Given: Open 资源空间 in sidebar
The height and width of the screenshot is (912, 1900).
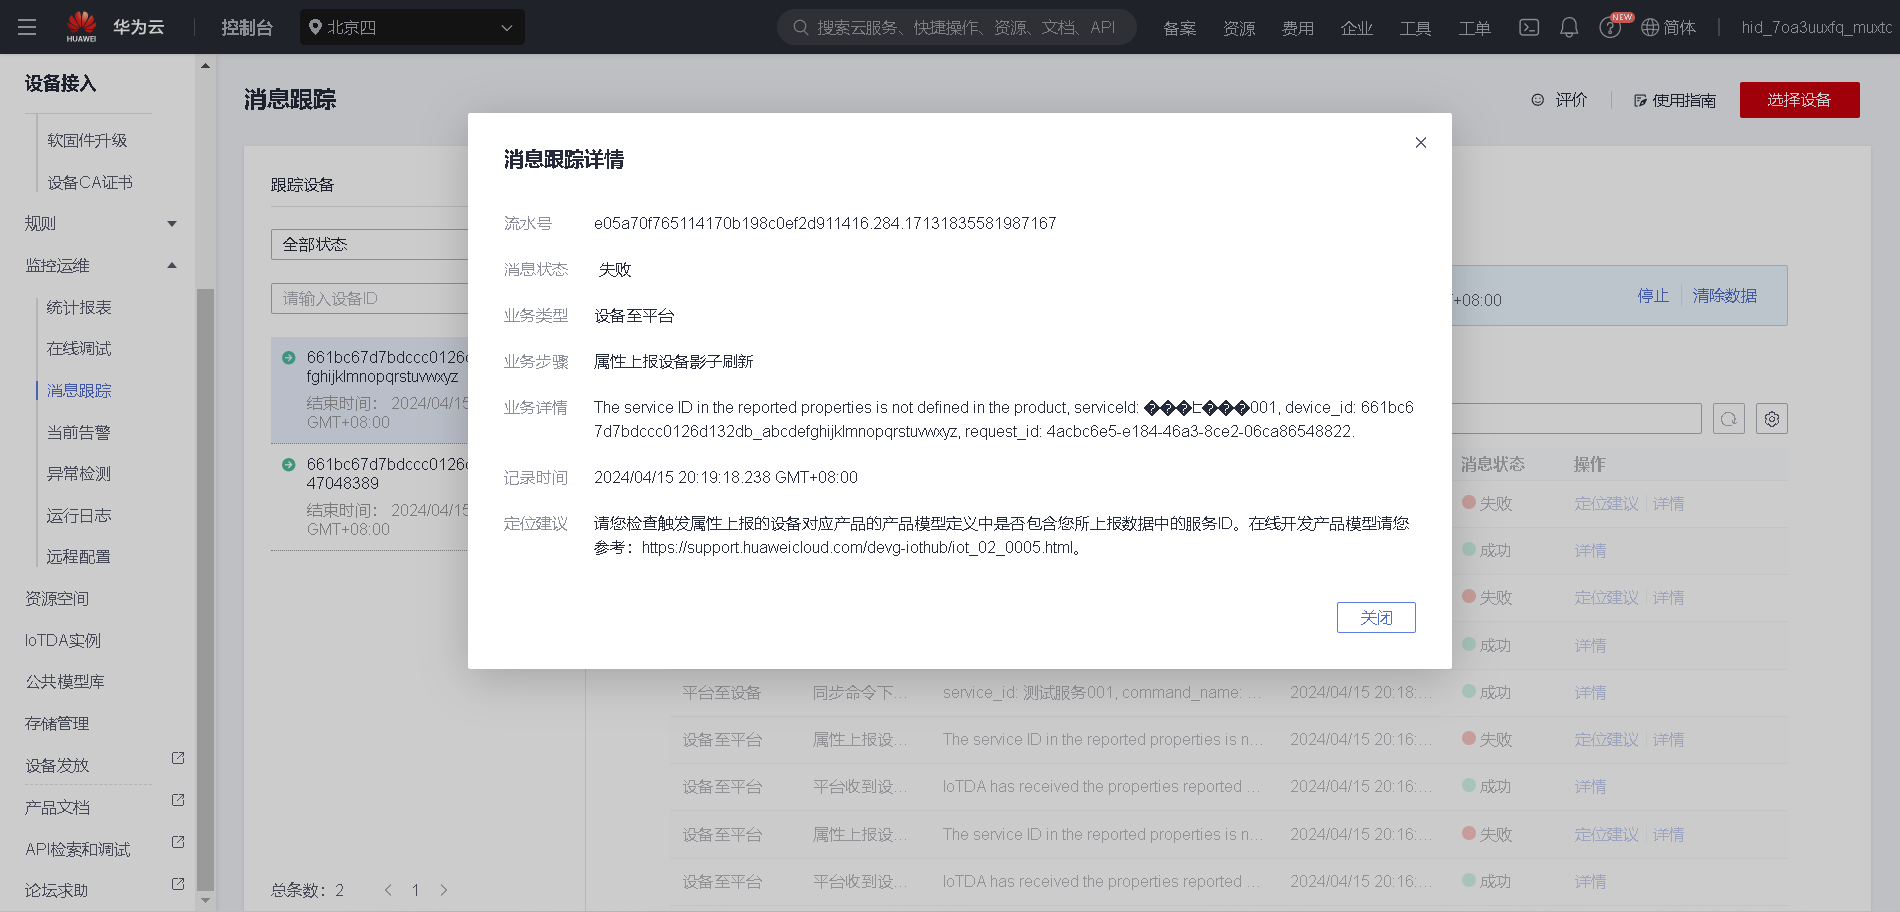Looking at the screenshot, I should click(x=57, y=599).
